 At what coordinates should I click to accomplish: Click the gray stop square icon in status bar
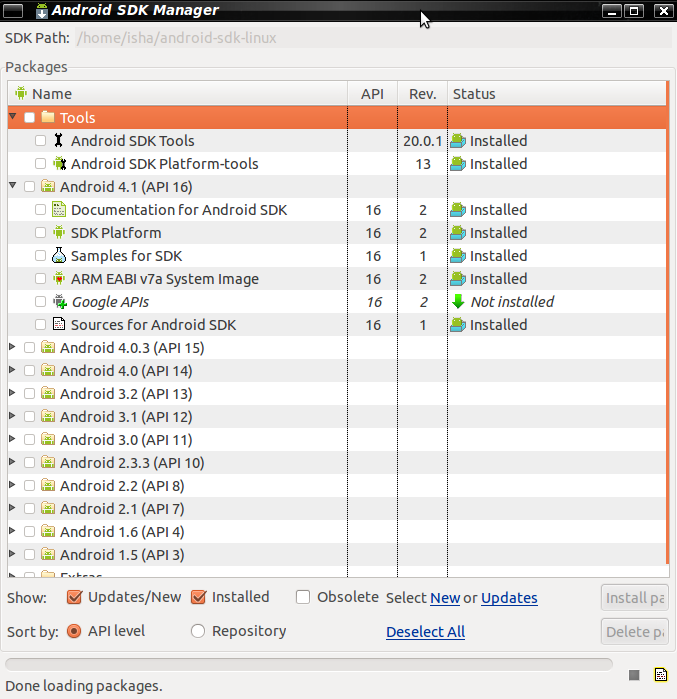[x=634, y=675]
